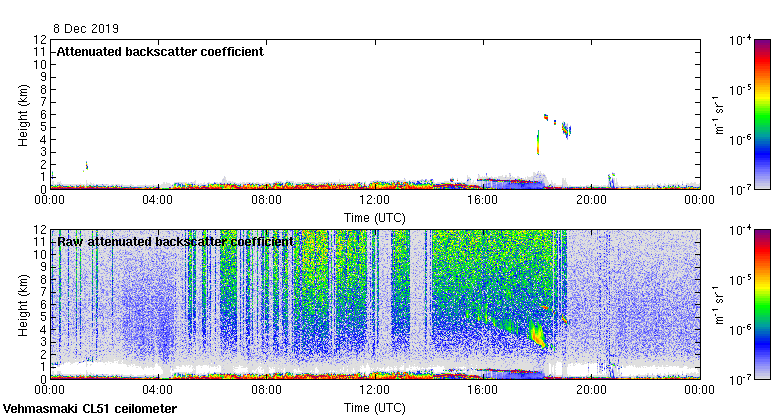The image size is (780, 420).
Task: Click the 10⁻⁶ label on the raw plot's colorbar
Action: (x=740, y=330)
